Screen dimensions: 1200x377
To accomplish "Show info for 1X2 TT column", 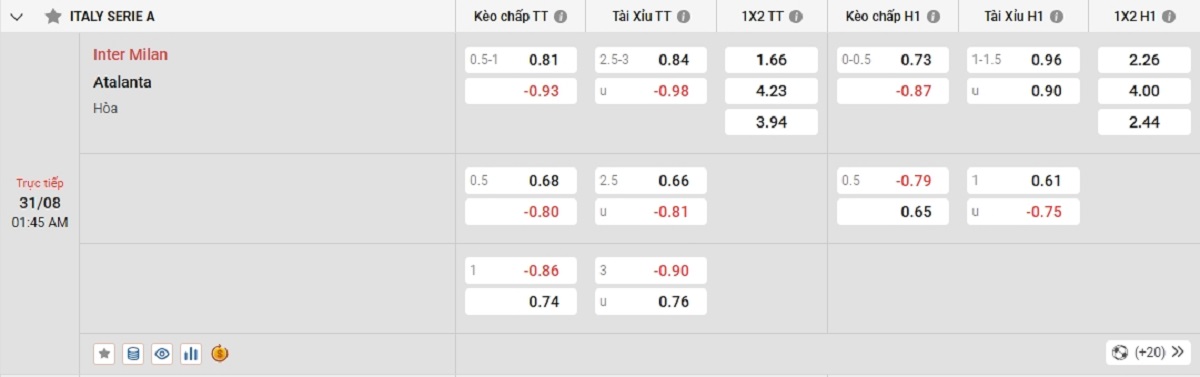I will coord(804,17).
